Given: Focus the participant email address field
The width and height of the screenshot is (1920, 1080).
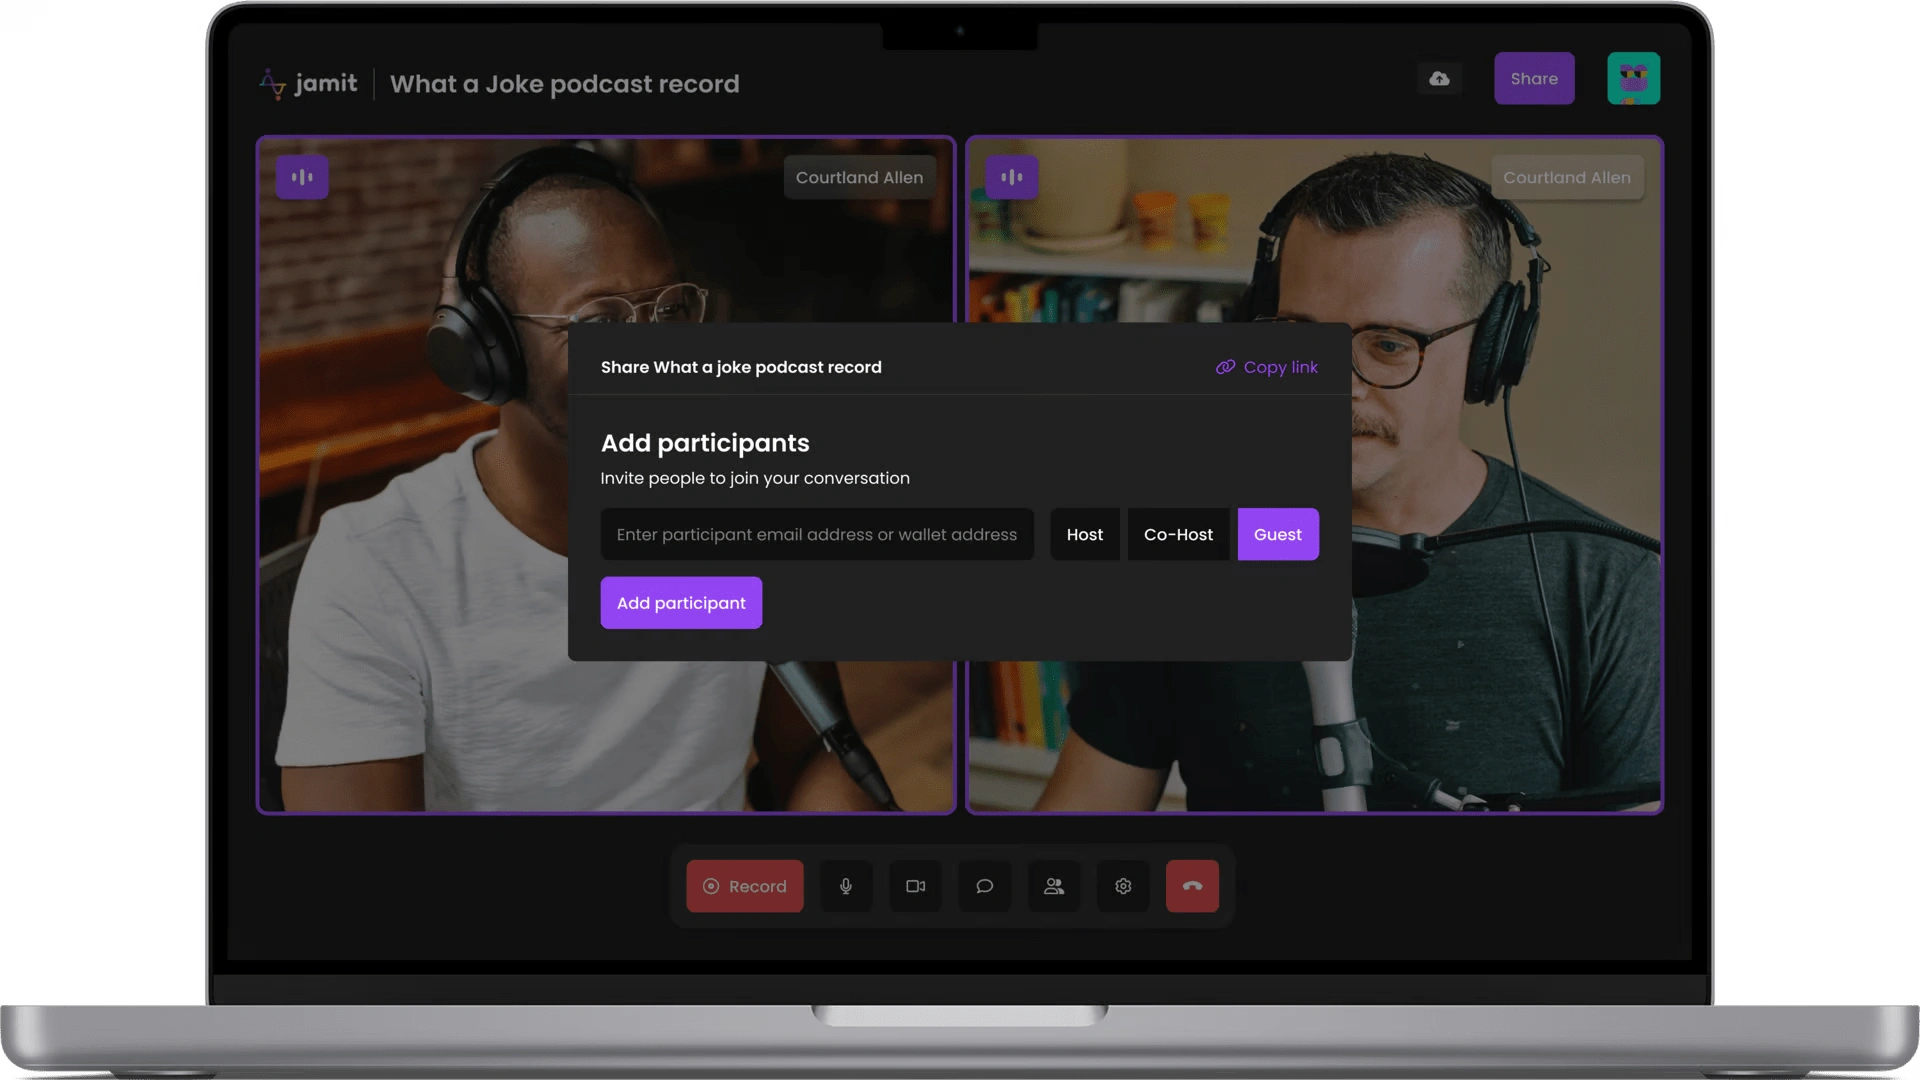Looking at the screenshot, I should (x=817, y=534).
